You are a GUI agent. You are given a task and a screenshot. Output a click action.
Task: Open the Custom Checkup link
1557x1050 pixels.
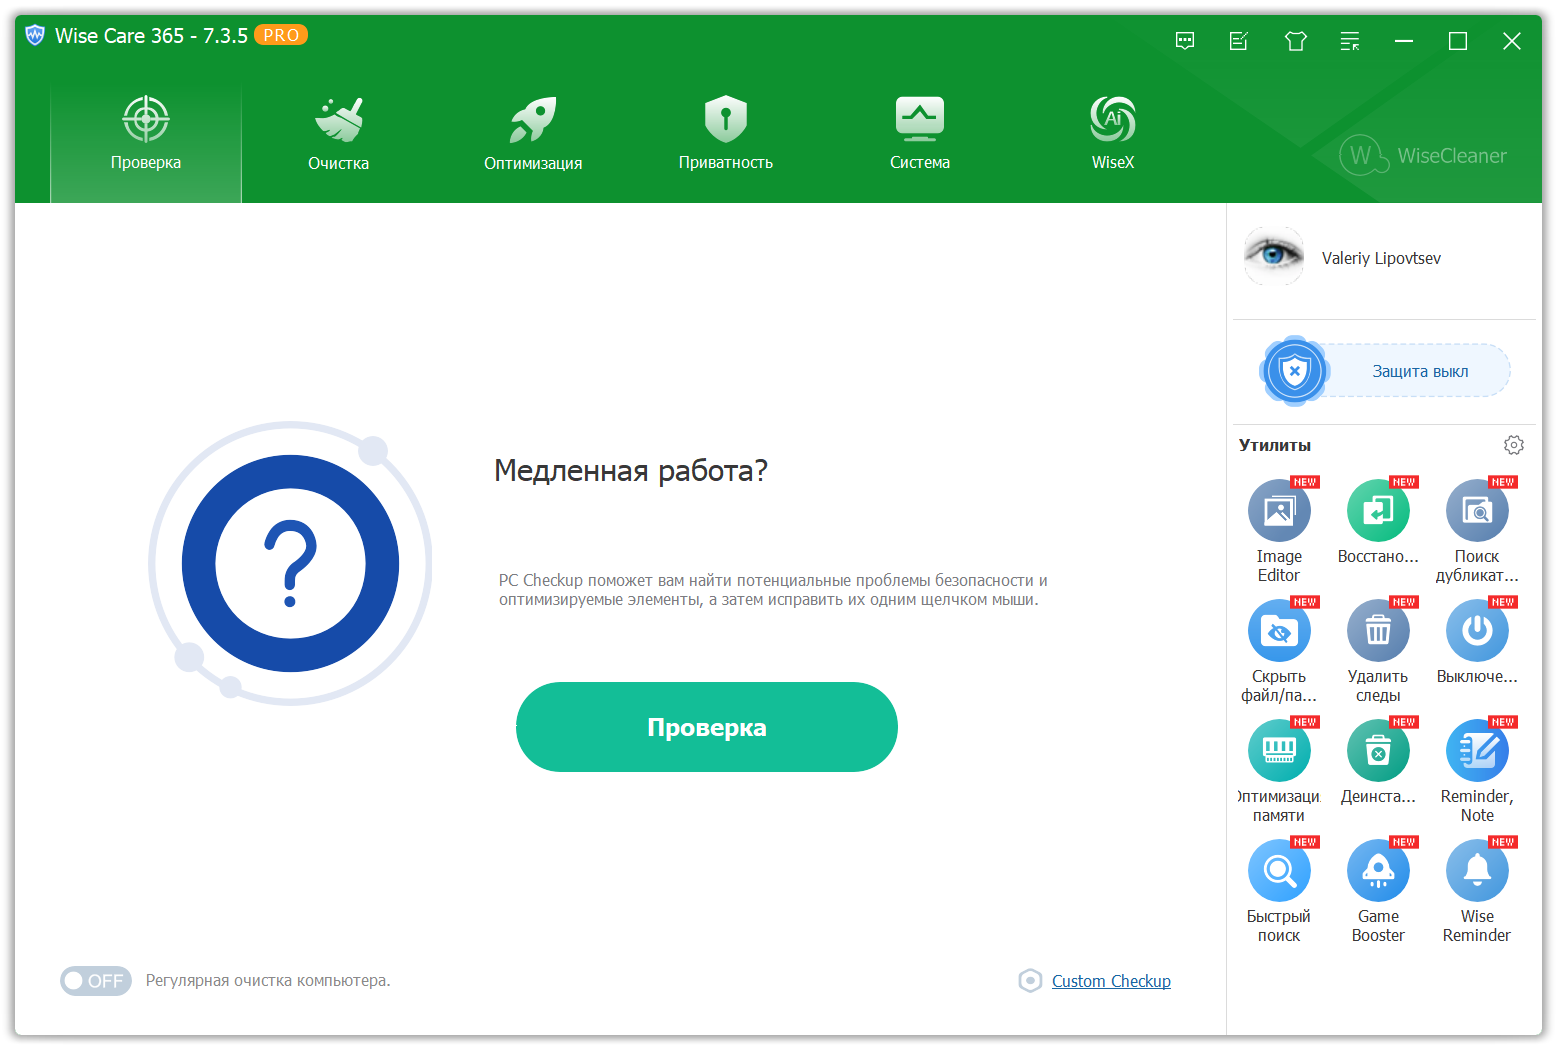1110,981
